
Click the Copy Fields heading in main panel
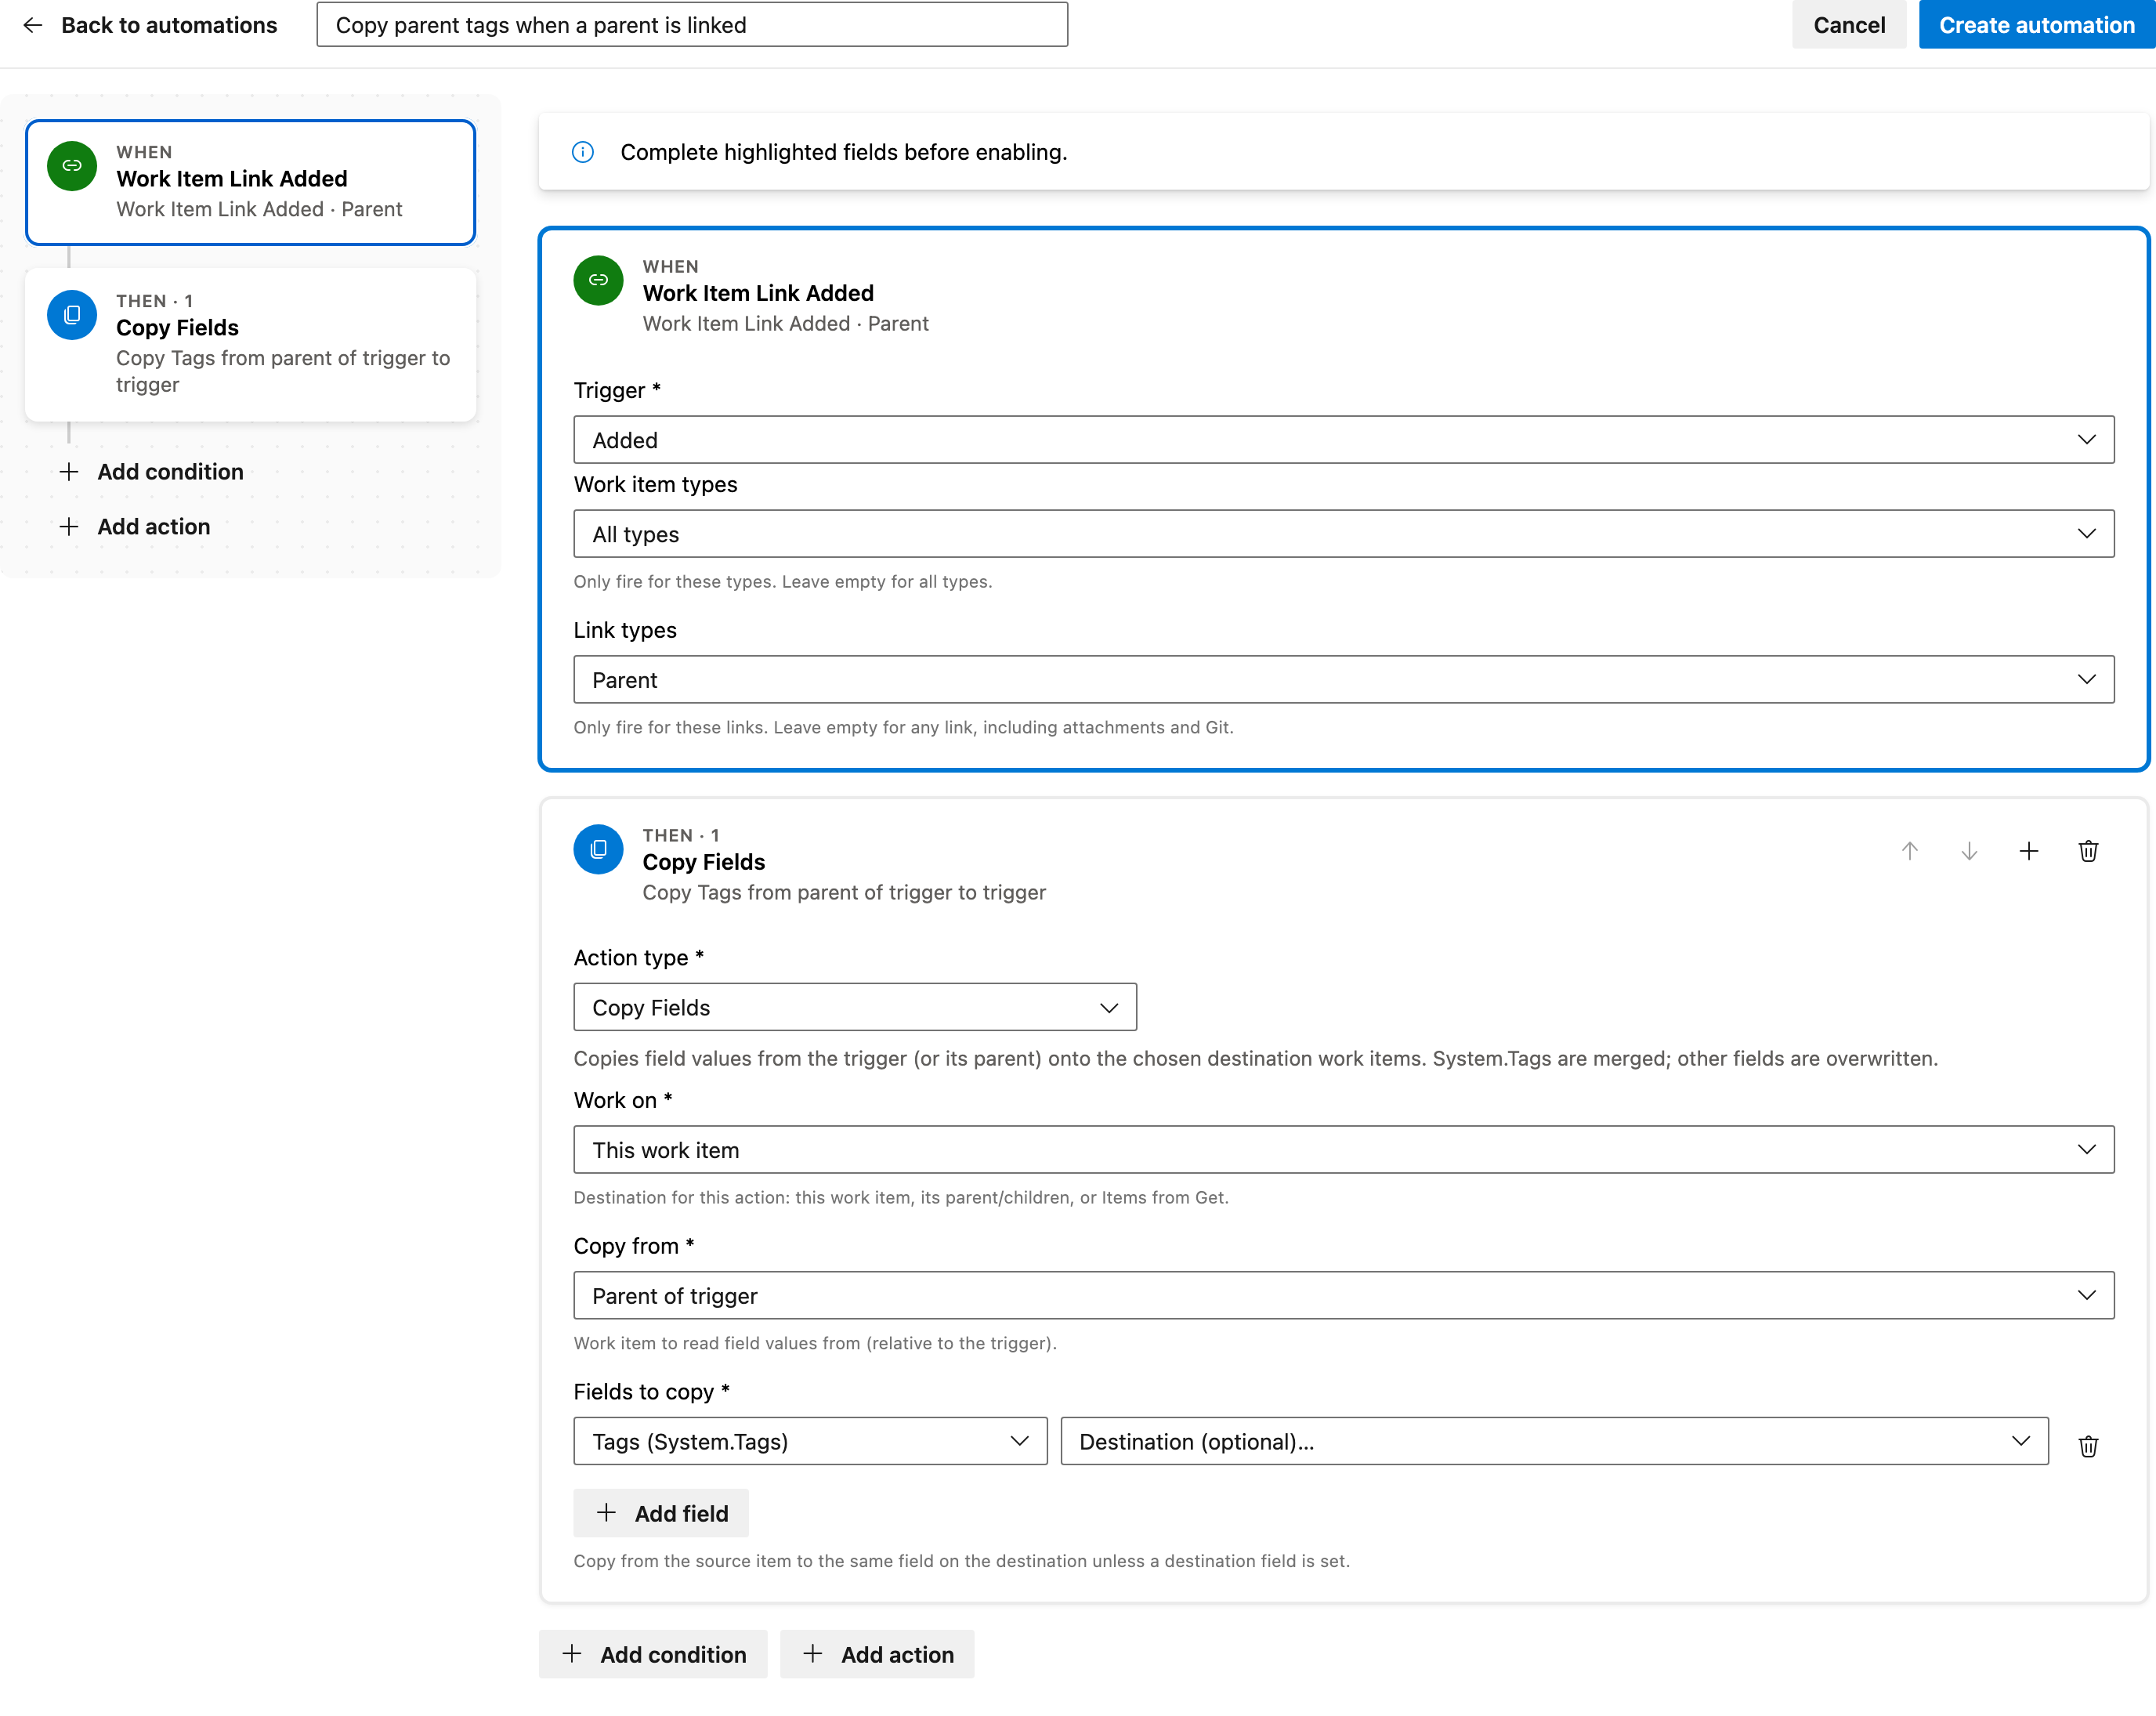(704, 862)
